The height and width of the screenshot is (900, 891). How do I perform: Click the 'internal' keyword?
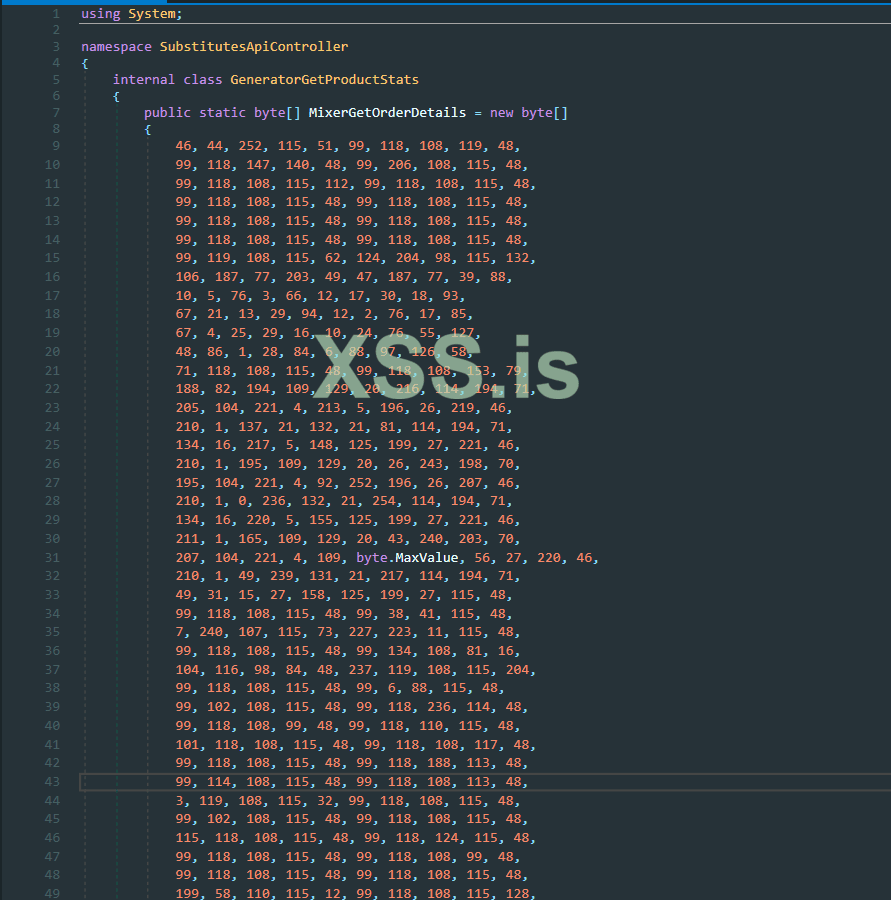tap(144, 79)
